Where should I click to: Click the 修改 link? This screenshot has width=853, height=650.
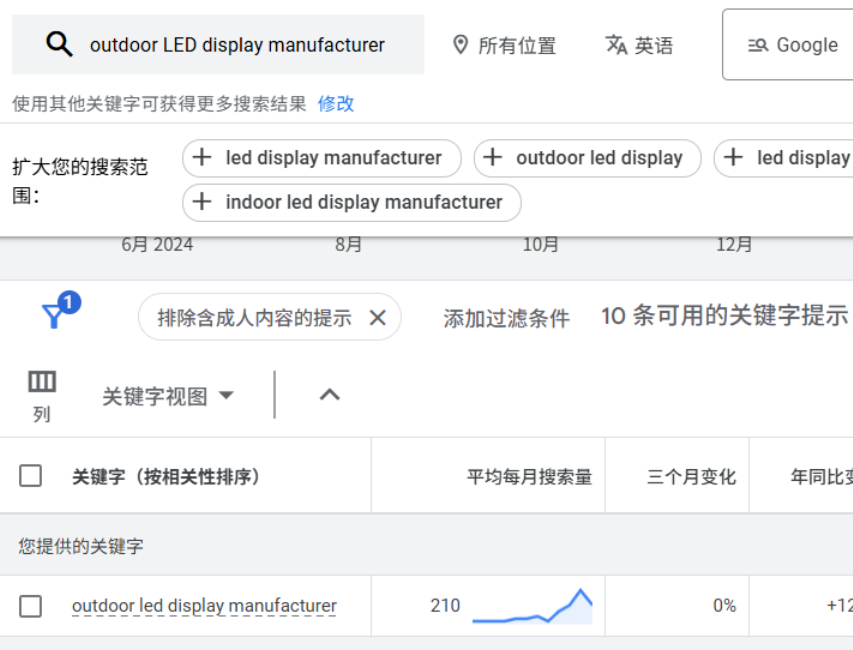point(336,104)
